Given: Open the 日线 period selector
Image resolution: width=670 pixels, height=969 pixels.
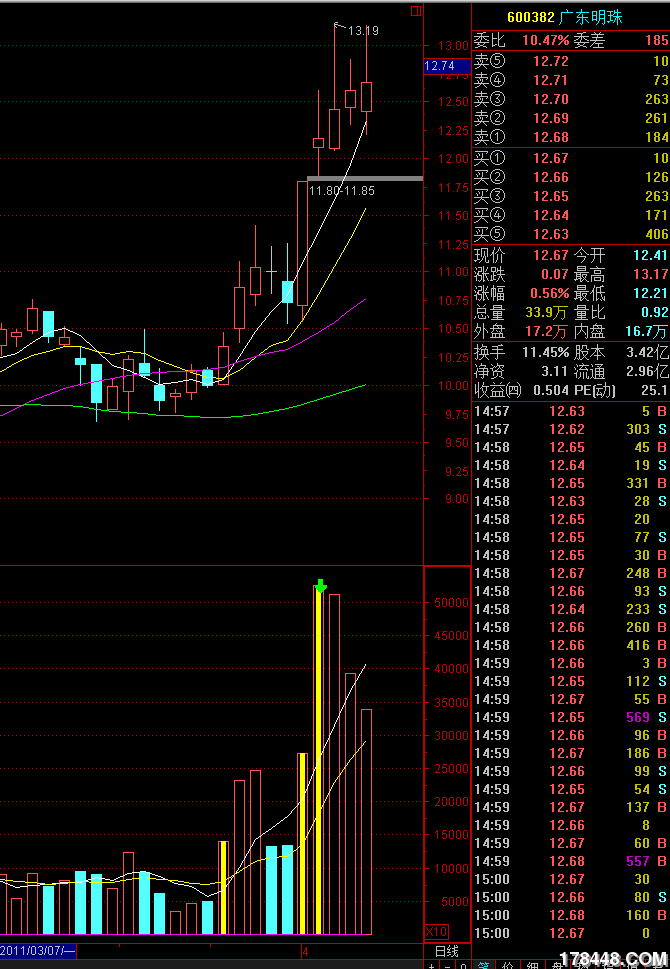Looking at the screenshot, I should point(446,950).
